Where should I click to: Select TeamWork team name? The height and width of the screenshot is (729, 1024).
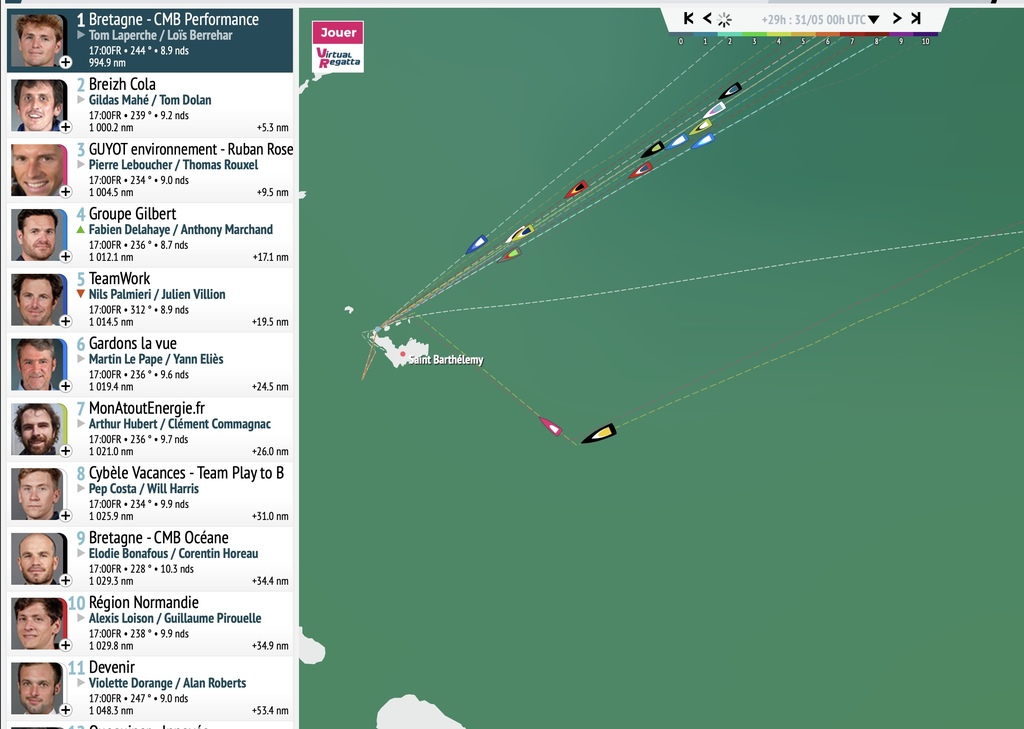(x=120, y=278)
